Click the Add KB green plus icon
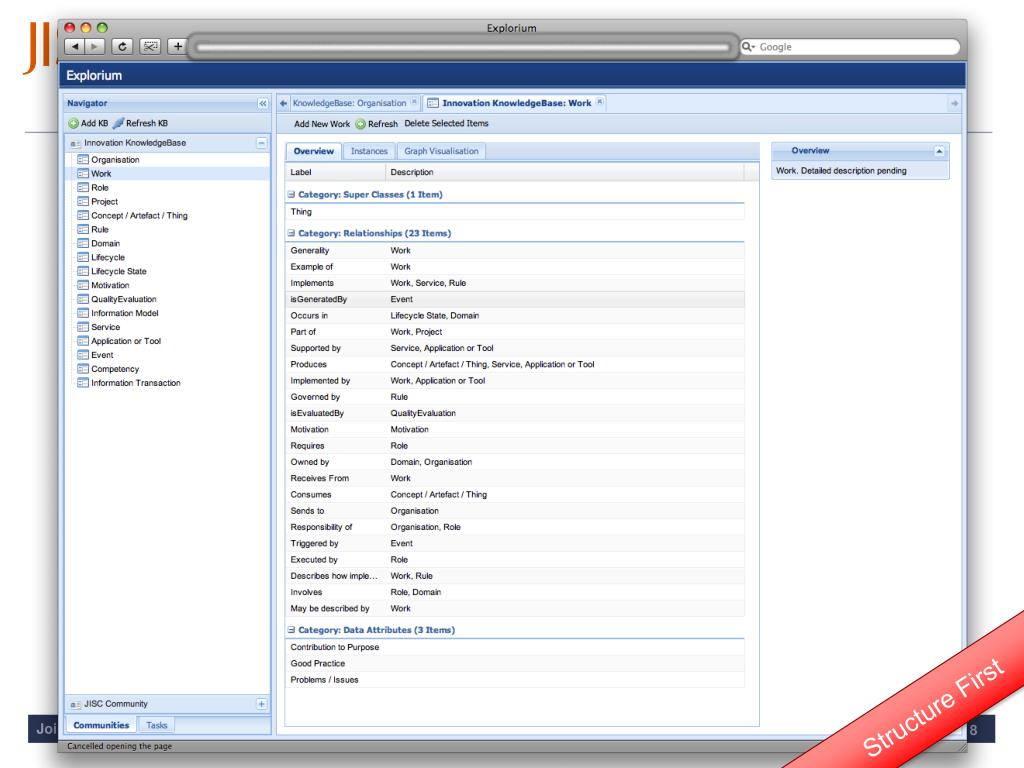The width and height of the screenshot is (1024, 768). [x=73, y=123]
